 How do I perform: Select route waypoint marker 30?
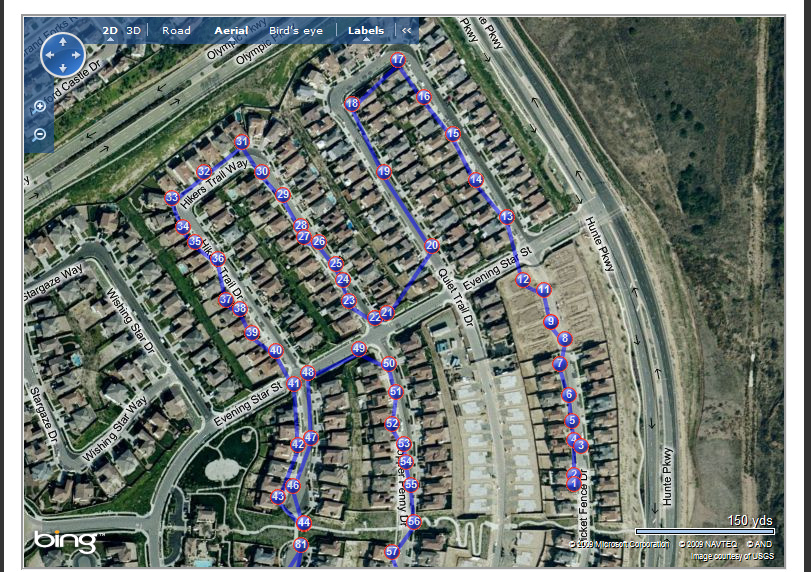[x=262, y=171]
